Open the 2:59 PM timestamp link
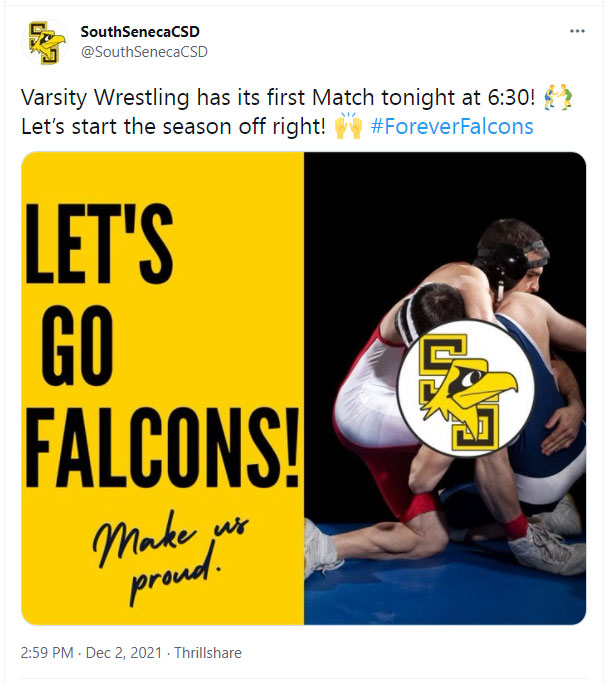The height and width of the screenshot is (685, 608). pyautogui.click(x=47, y=653)
